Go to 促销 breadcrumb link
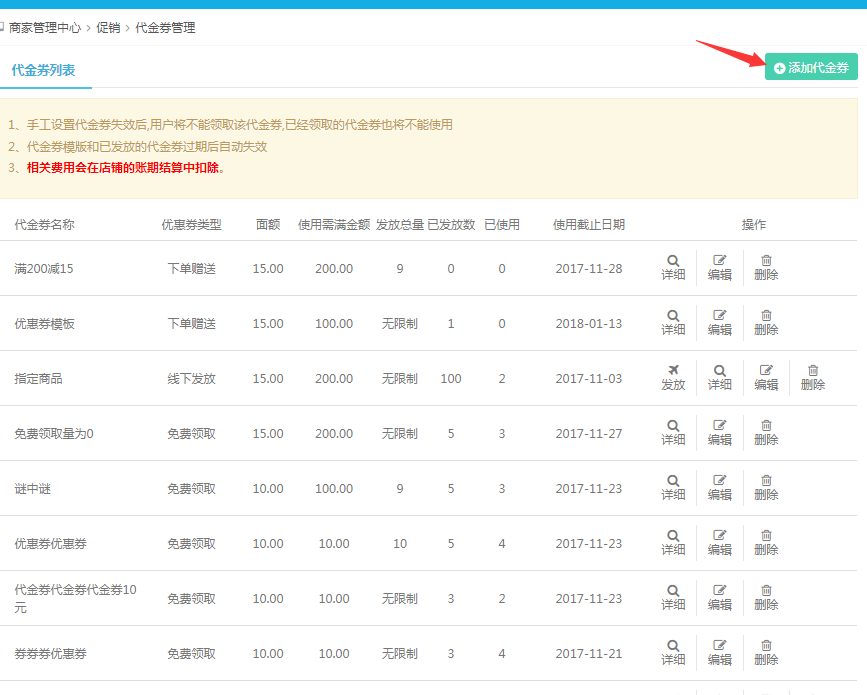This screenshot has height=695, width=867. point(108,28)
